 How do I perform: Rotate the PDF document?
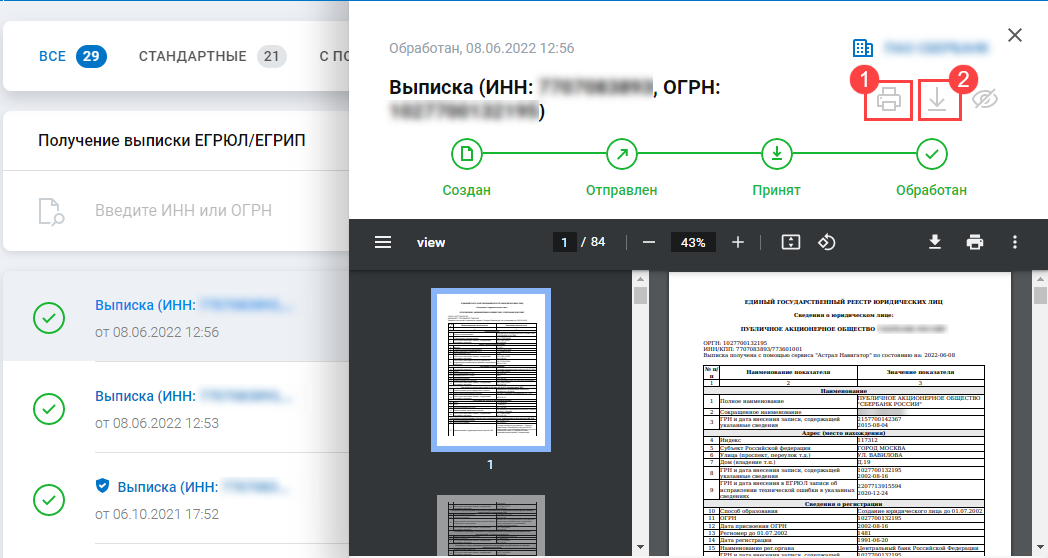[x=827, y=242]
